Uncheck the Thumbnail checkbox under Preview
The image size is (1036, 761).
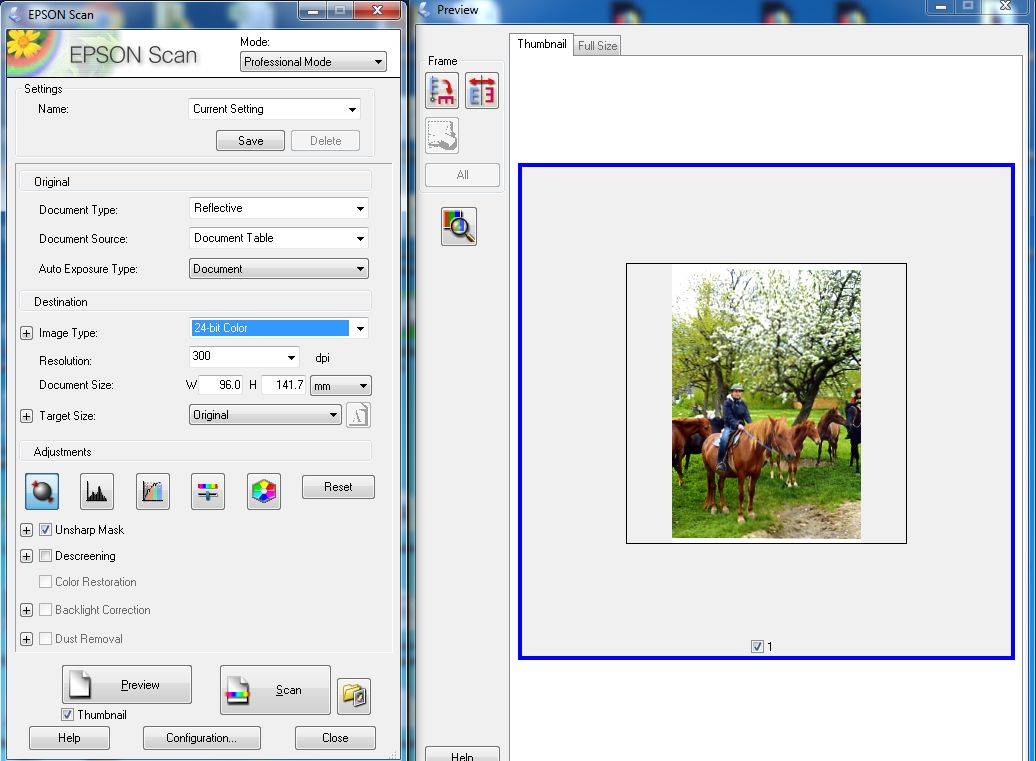point(67,715)
